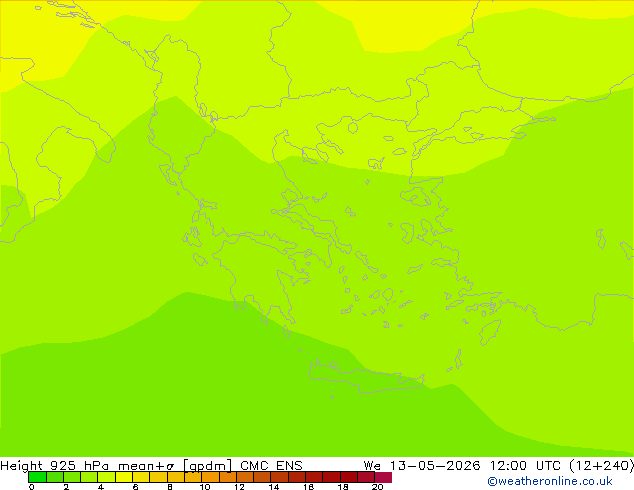This screenshot has height=490, width=634.
Task: Click the "12:00 UTC" time text
Action: [525, 465]
